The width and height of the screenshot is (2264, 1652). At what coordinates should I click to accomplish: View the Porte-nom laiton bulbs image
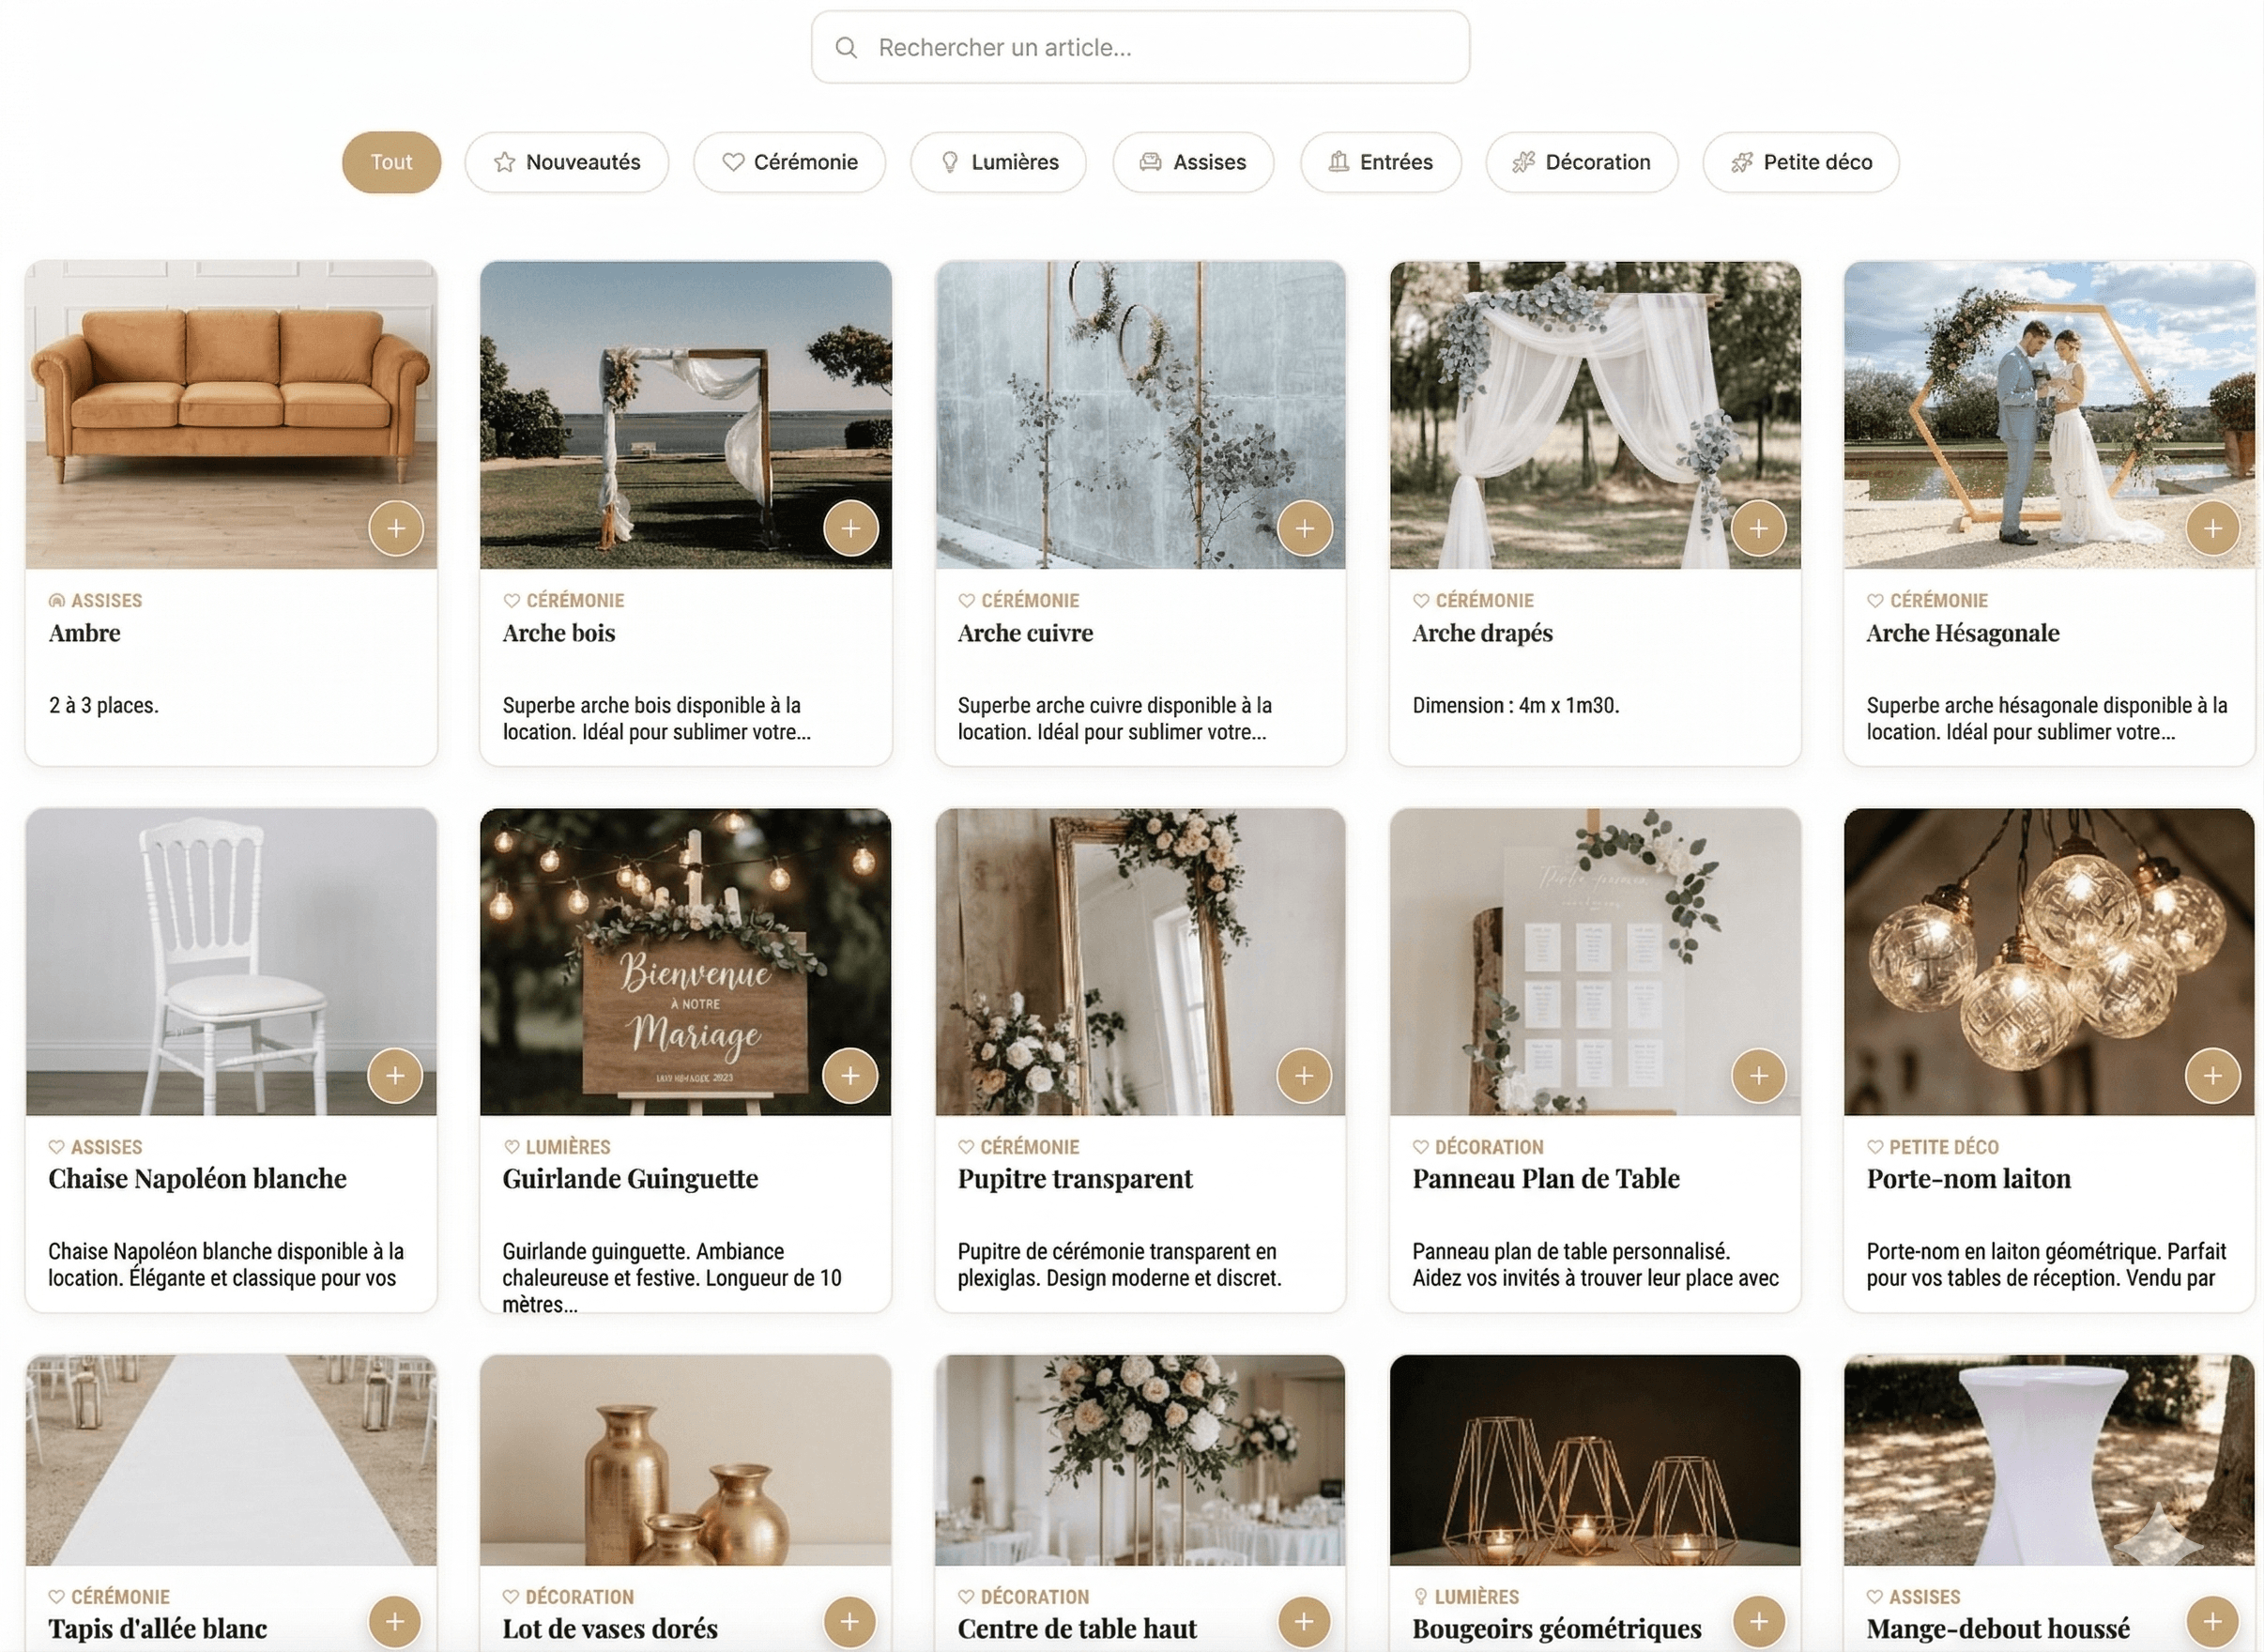click(2049, 962)
